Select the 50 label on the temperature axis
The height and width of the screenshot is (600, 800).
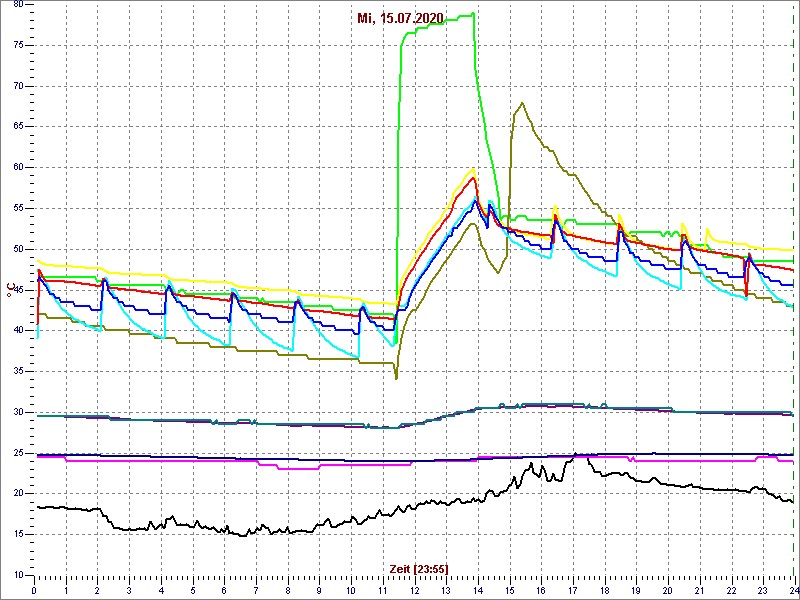click(18, 249)
